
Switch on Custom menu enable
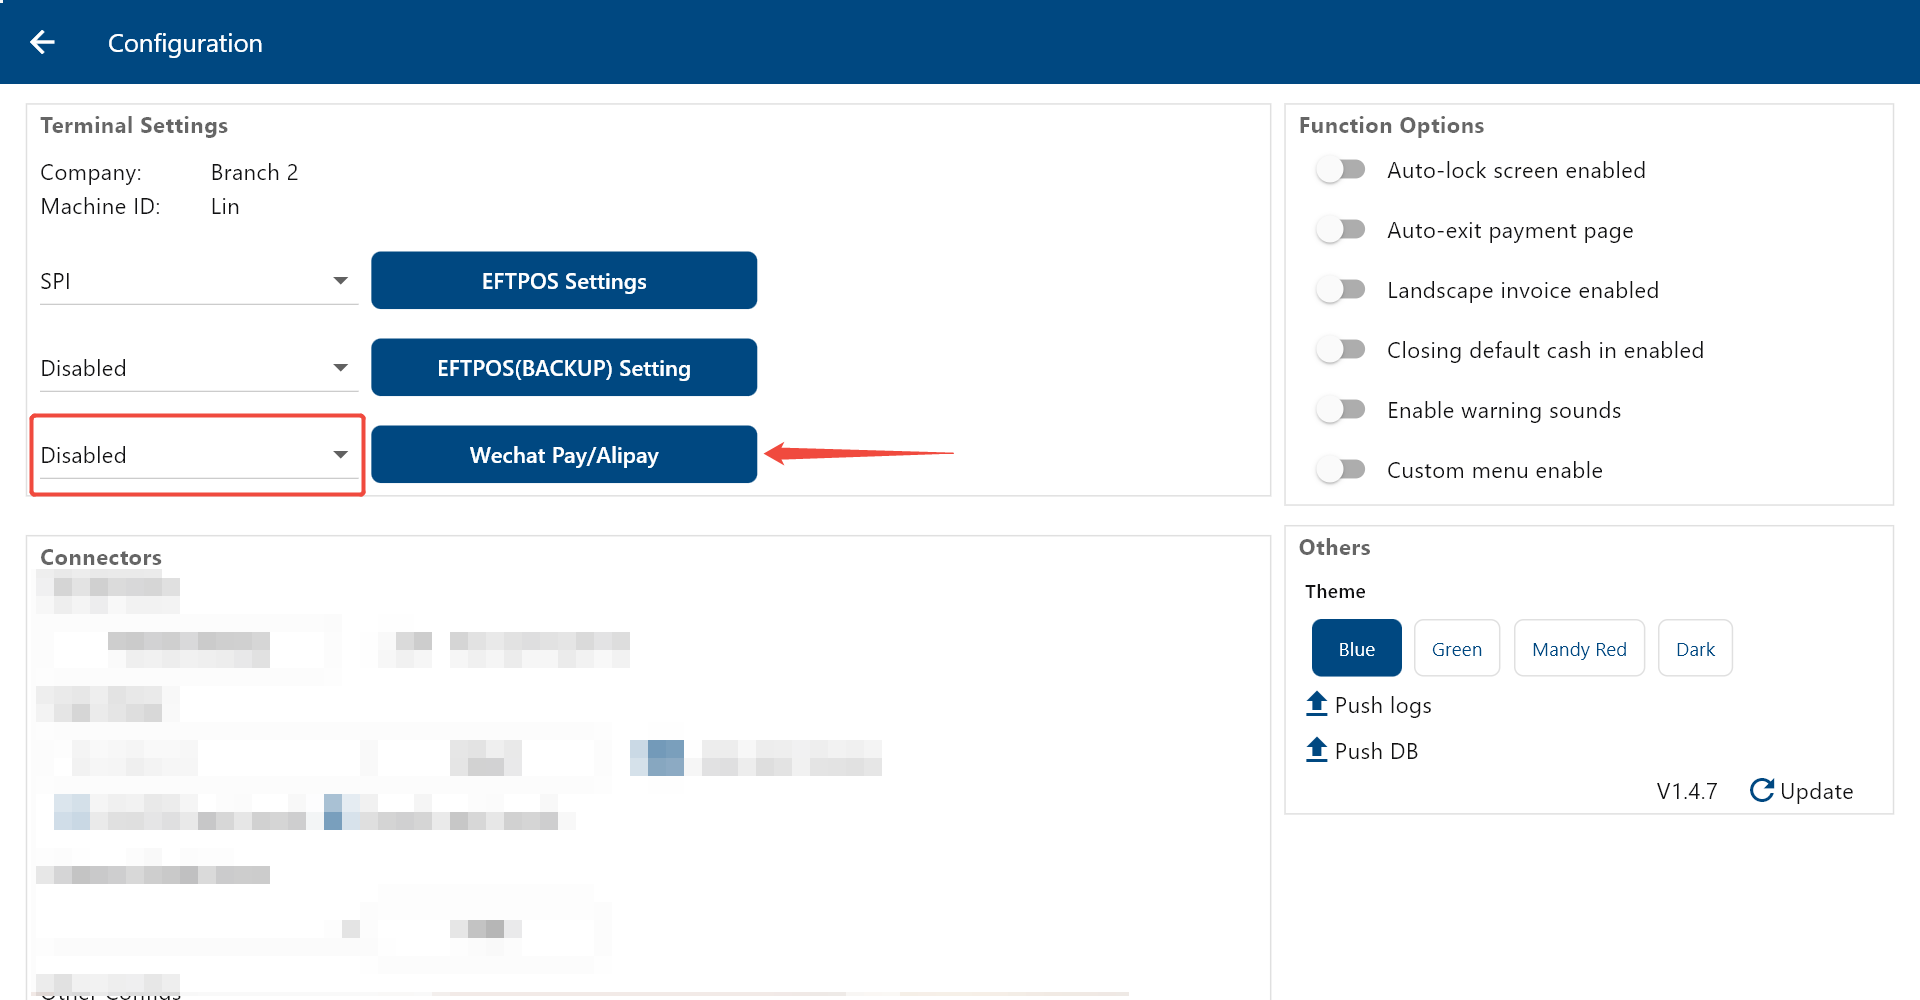[1340, 470]
